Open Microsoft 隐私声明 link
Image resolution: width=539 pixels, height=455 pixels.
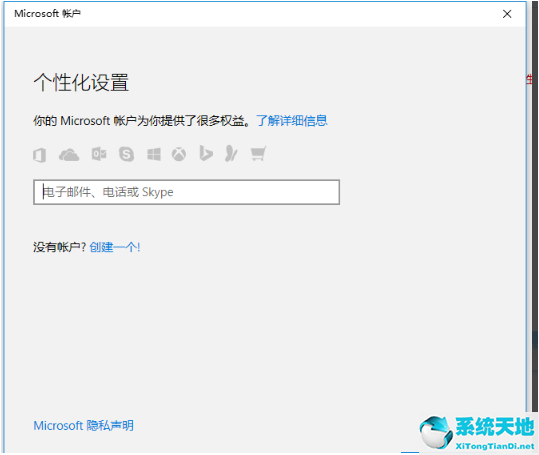(x=84, y=426)
